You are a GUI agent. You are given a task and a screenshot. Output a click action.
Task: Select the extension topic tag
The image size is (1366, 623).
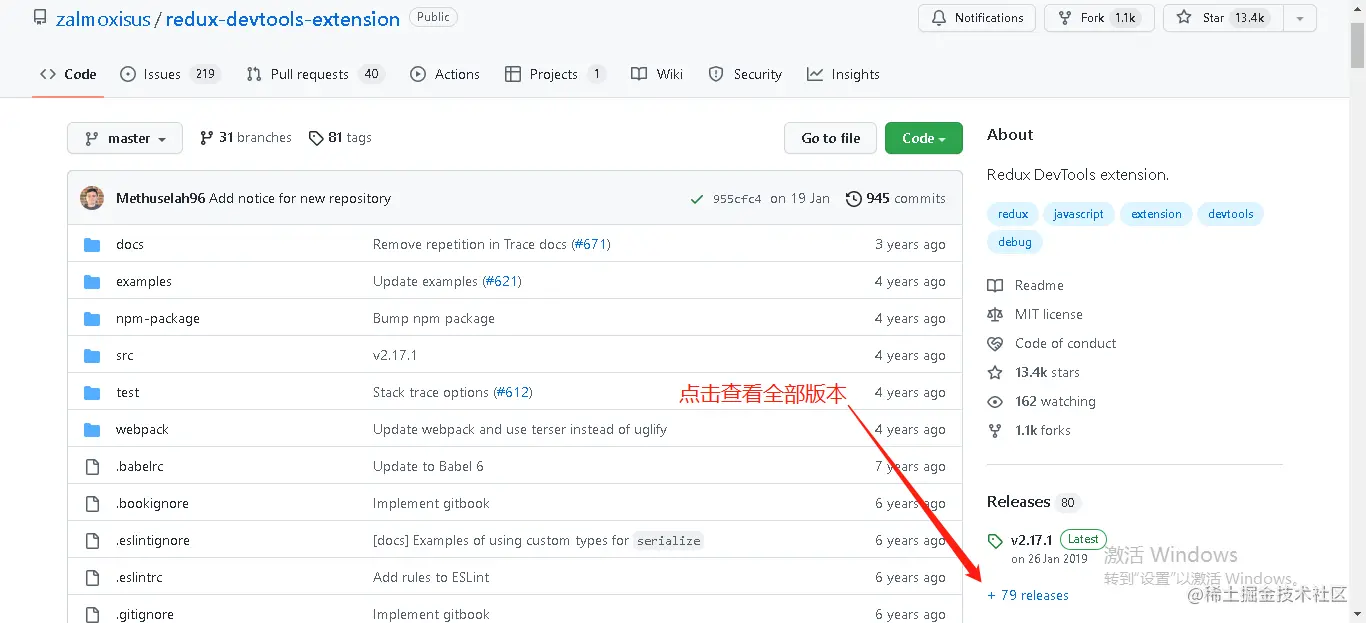tap(1156, 214)
